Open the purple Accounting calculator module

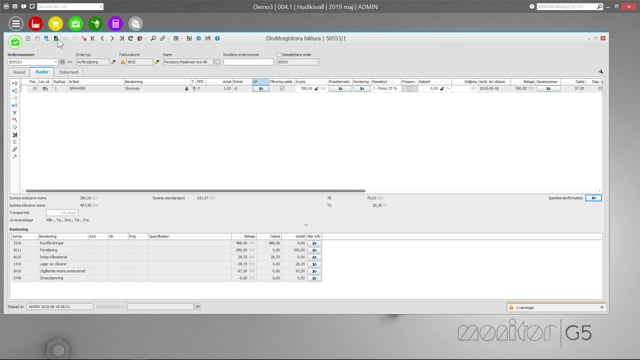pyautogui.click(x=116, y=24)
